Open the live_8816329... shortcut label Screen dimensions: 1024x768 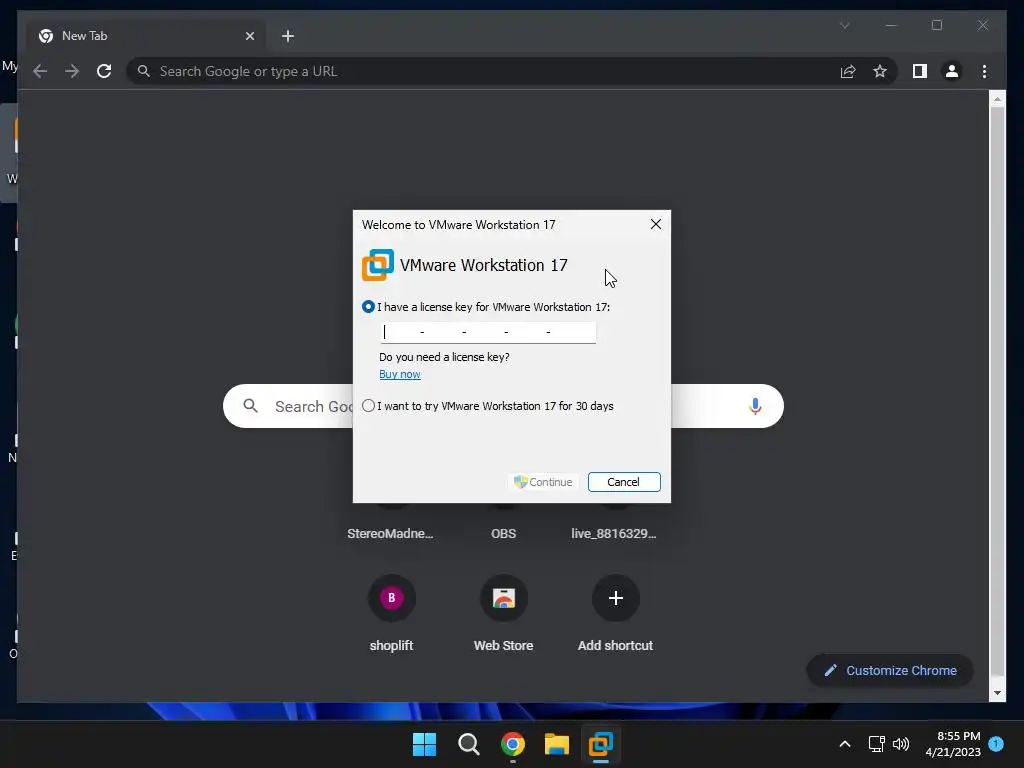coord(614,534)
